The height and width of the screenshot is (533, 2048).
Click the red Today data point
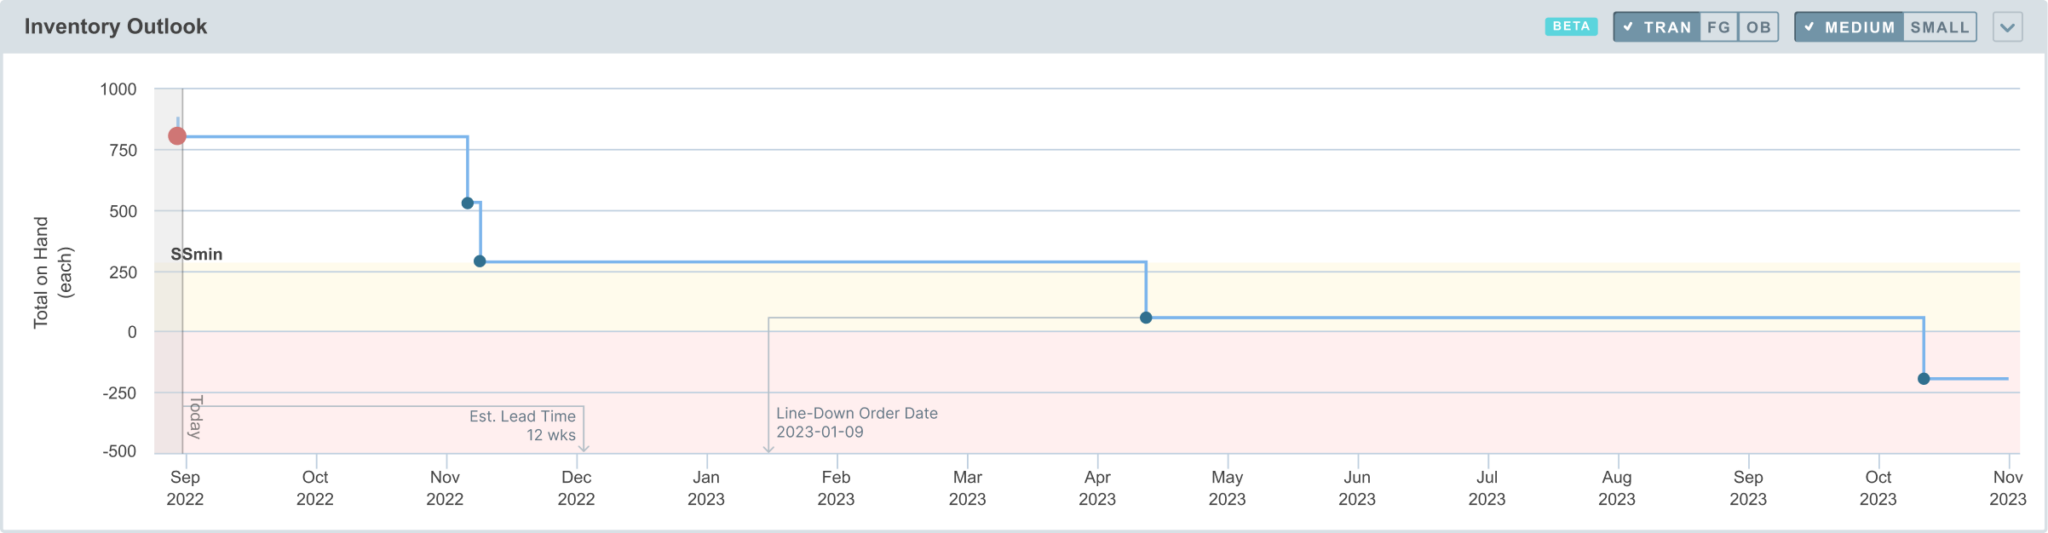(x=177, y=136)
